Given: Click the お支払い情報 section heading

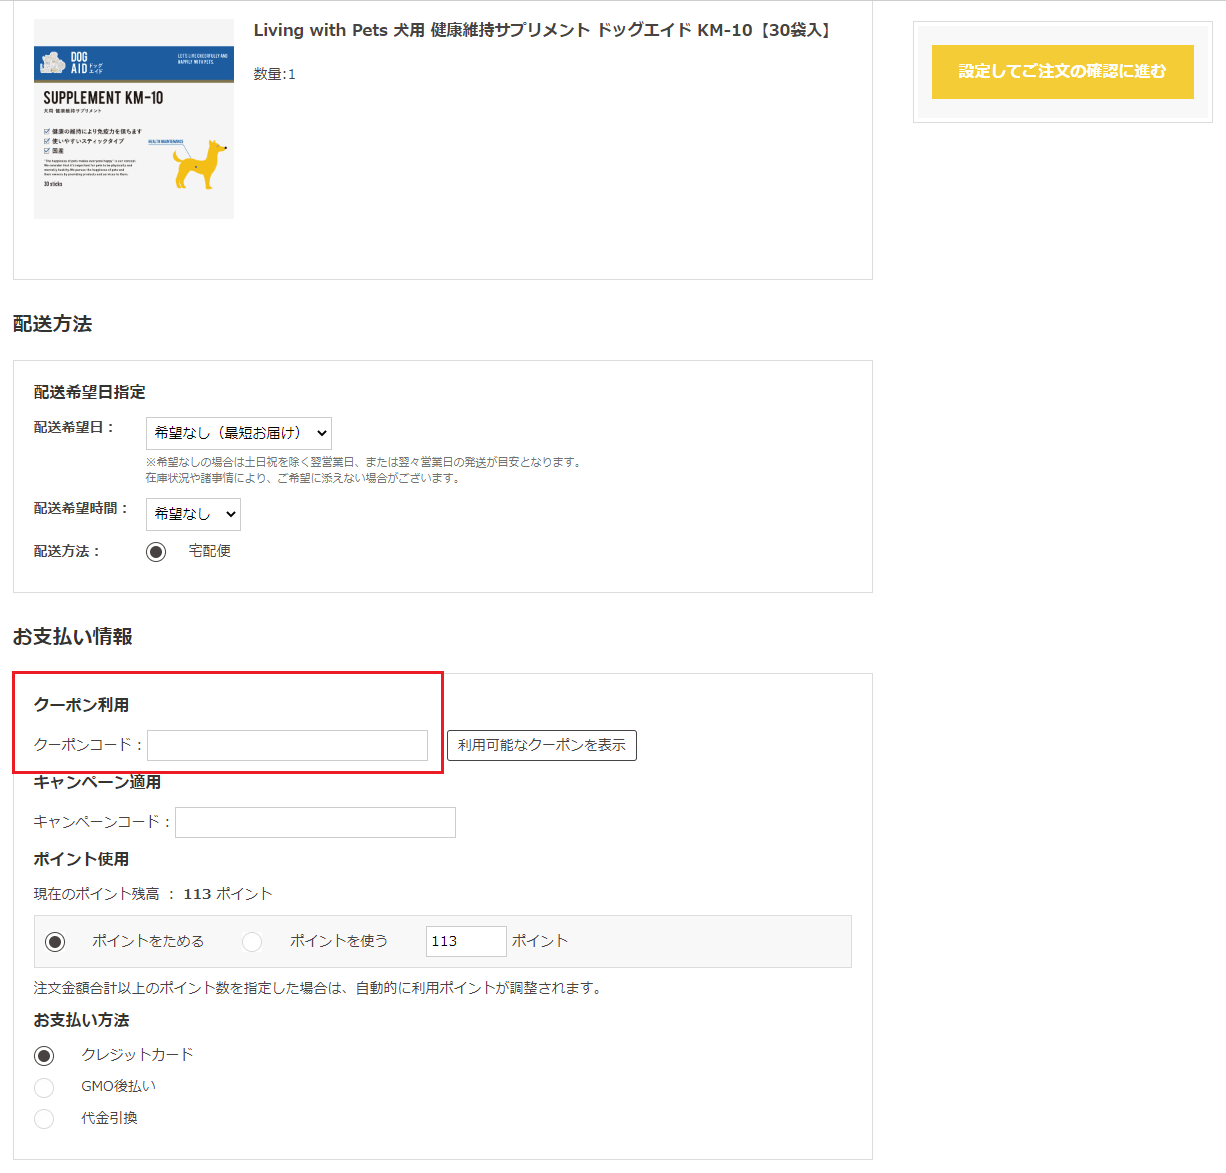Looking at the screenshot, I should pyautogui.click(x=73, y=637).
